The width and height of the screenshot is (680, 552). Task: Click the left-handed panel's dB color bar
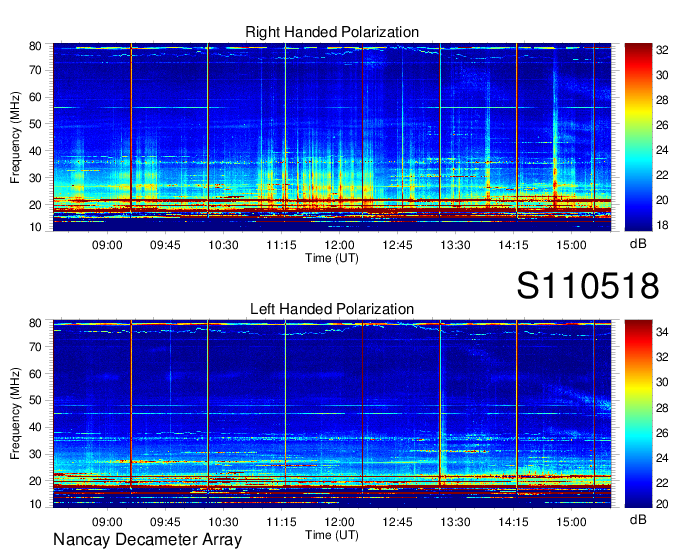638,414
